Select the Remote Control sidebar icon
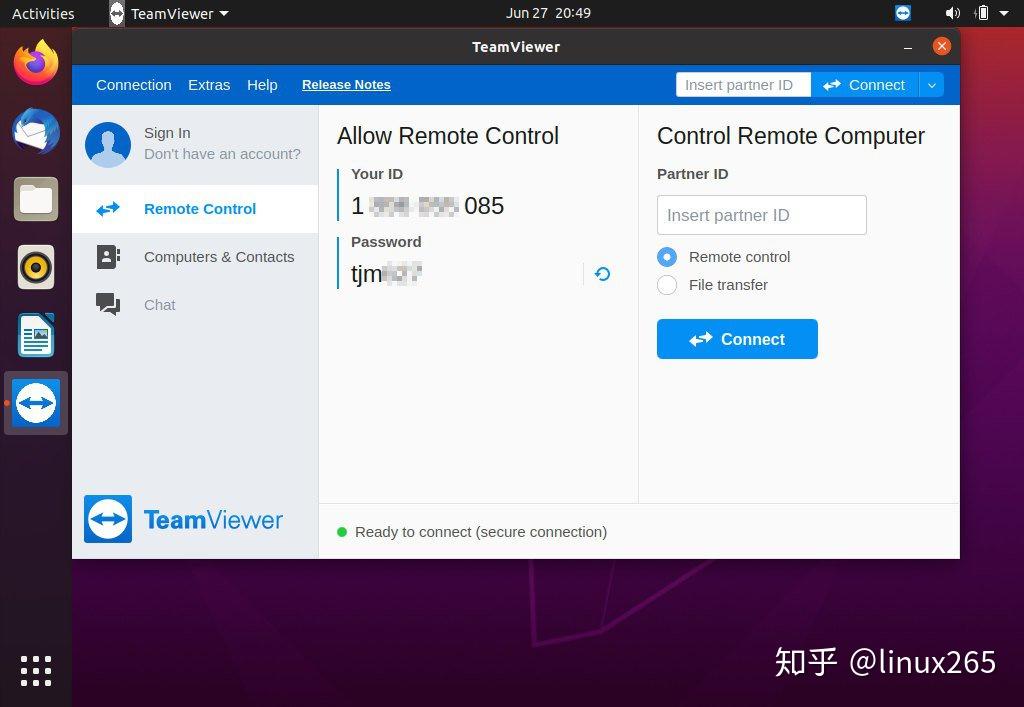This screenshot has width=1024, height=707. pyautogui.click(x=107, y=209)
